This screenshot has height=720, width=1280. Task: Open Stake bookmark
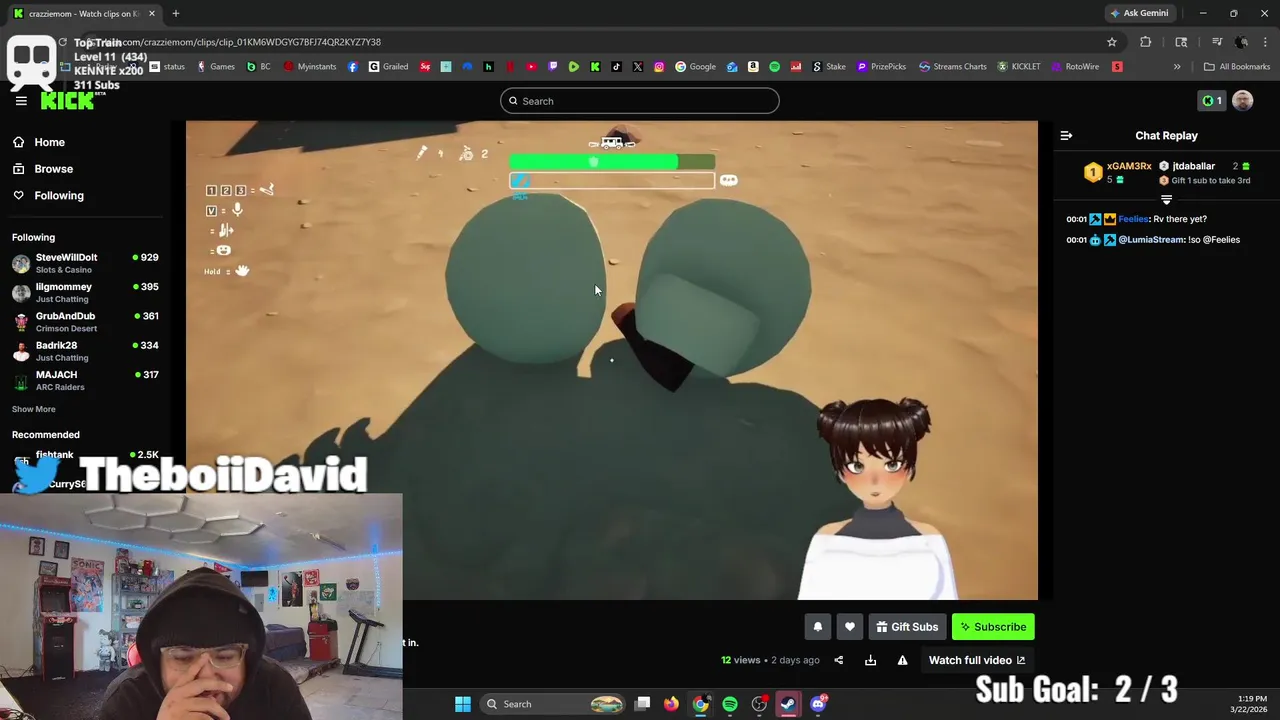(x=829, y=67)
